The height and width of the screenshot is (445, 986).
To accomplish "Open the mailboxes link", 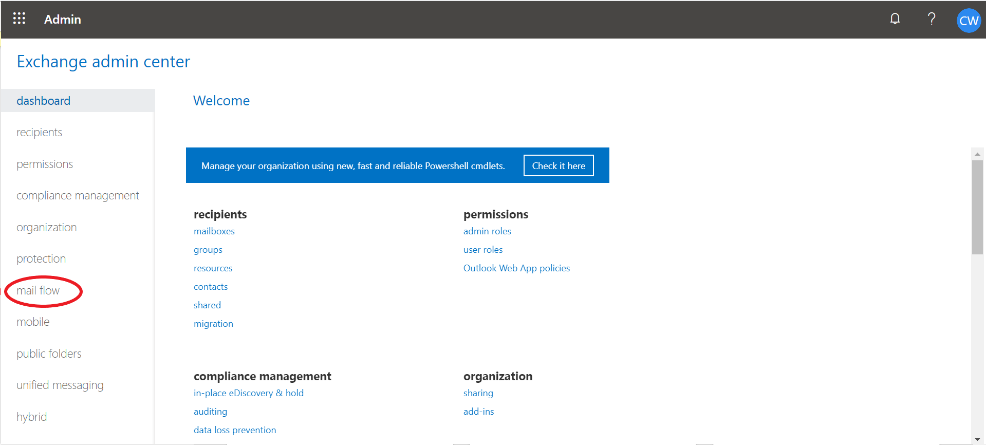I will (214, 231).
